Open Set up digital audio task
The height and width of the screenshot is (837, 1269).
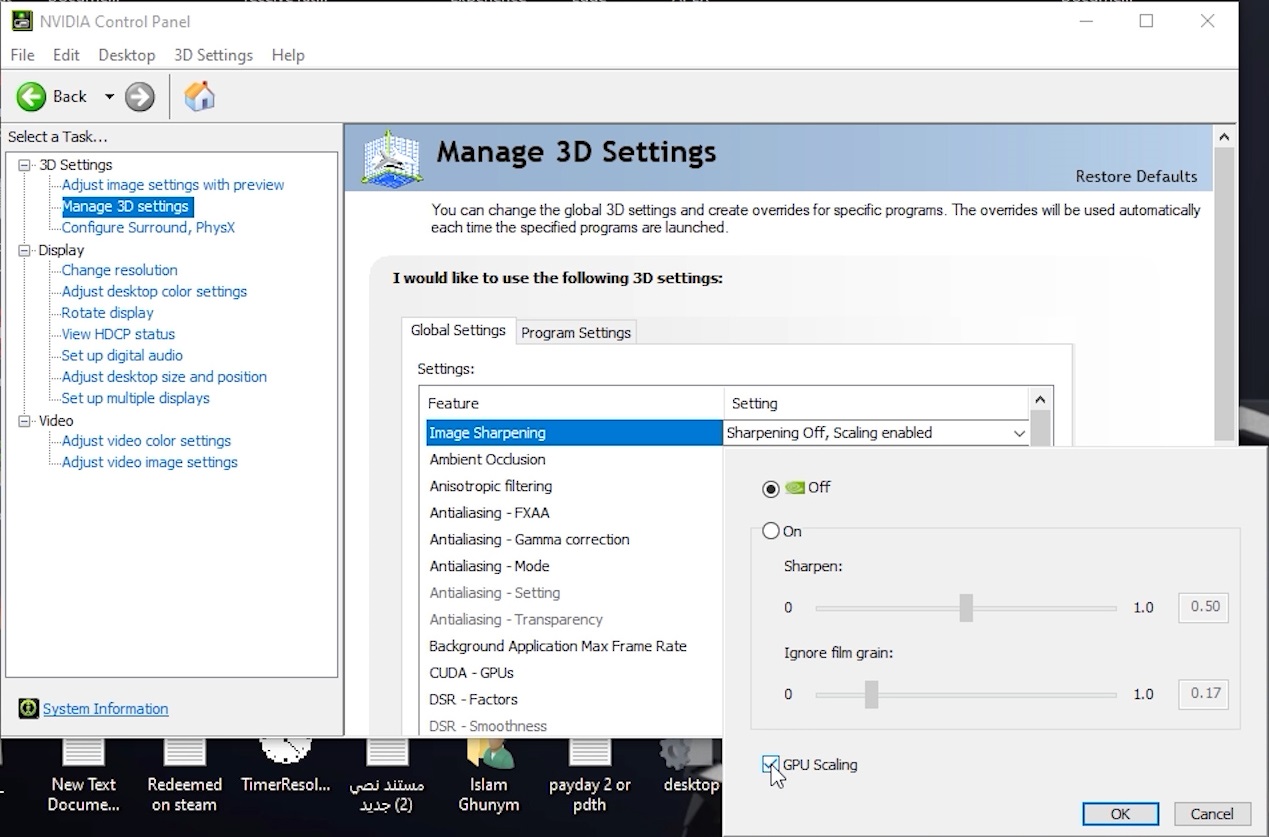coord(122,355)
